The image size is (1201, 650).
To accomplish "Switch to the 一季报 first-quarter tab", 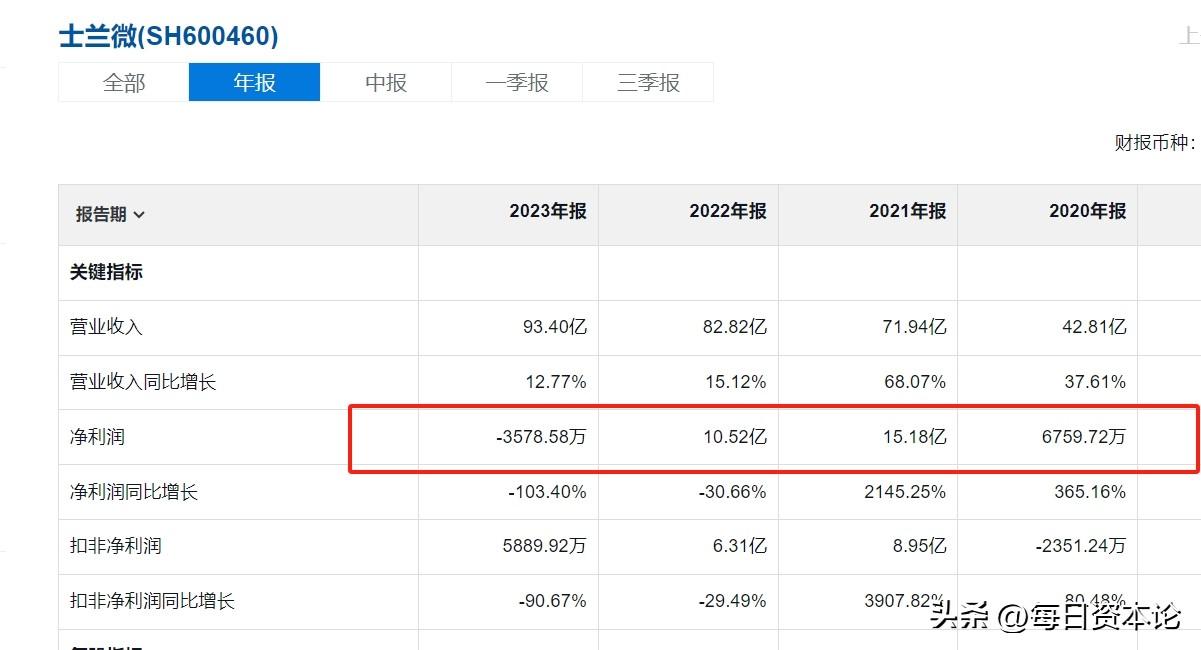I will 517,82.
